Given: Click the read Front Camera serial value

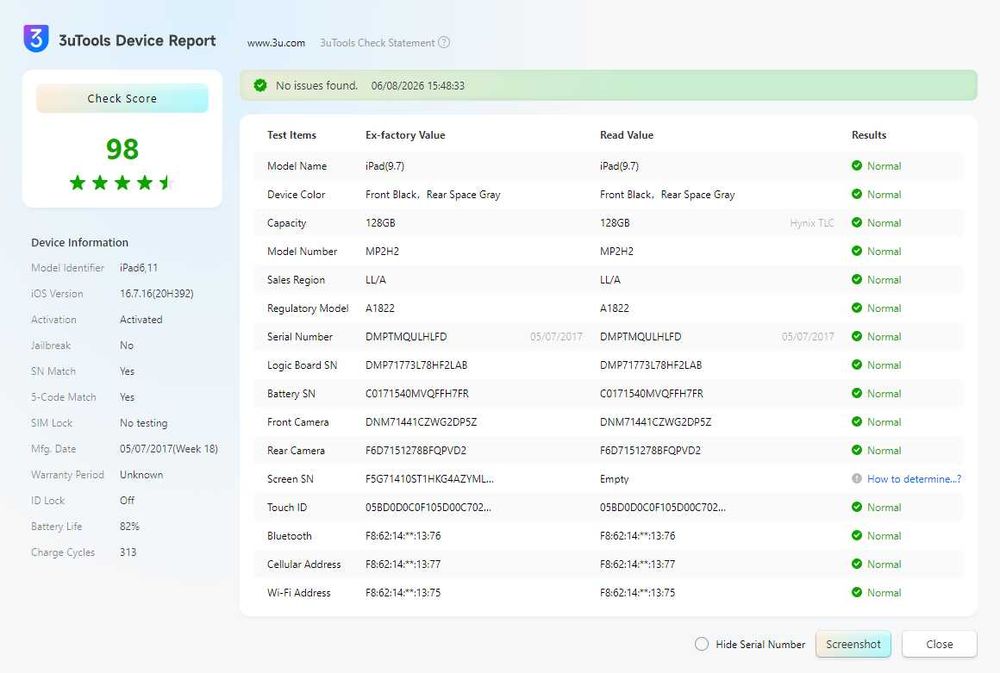Looking at the screenshot, I should pos(655,422).
